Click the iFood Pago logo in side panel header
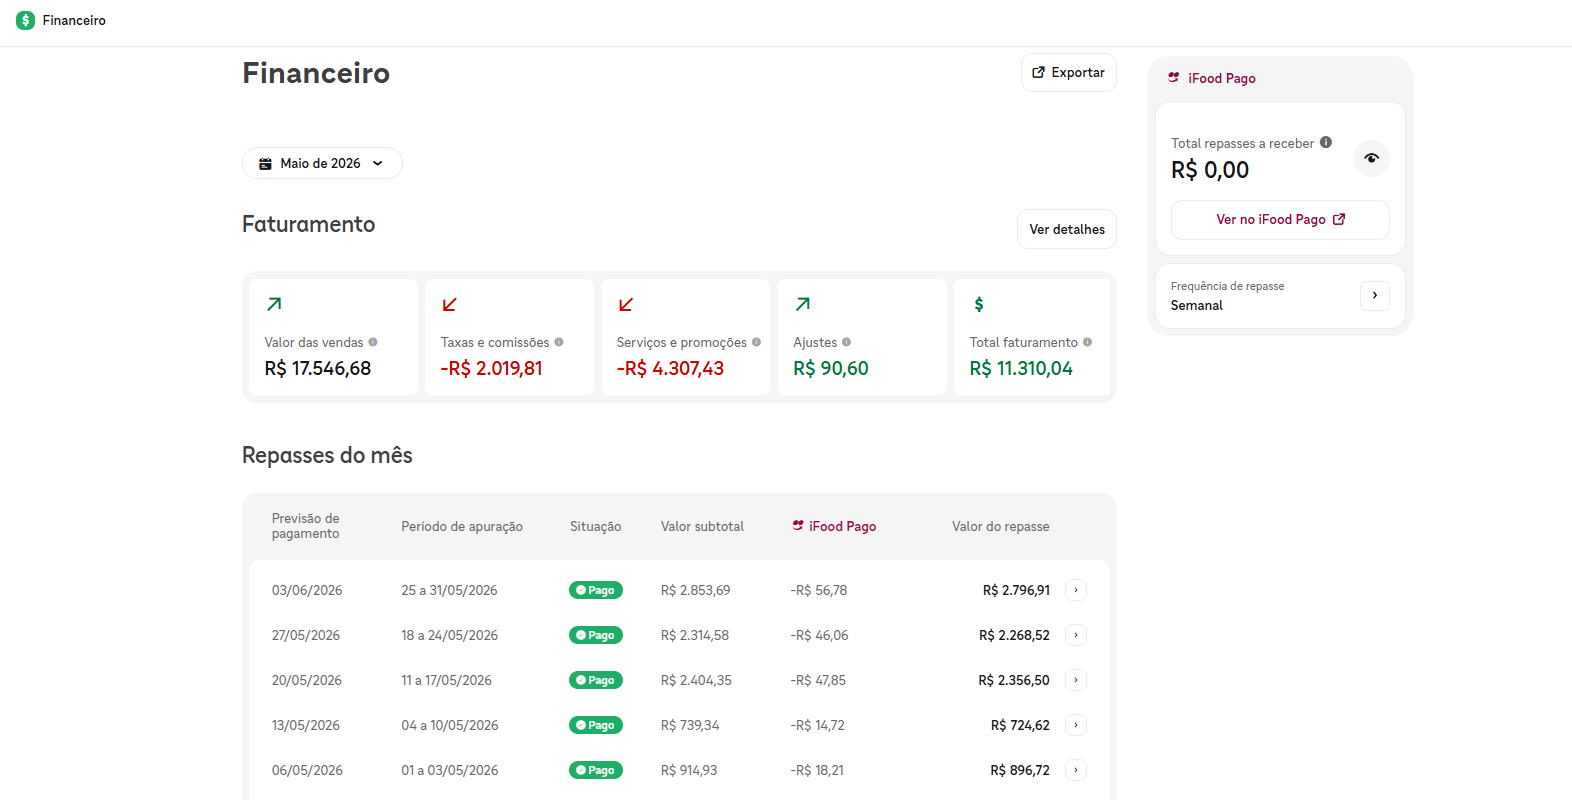The height and width of the screenshot is (800, 1572). click(x=1174, y=77)
